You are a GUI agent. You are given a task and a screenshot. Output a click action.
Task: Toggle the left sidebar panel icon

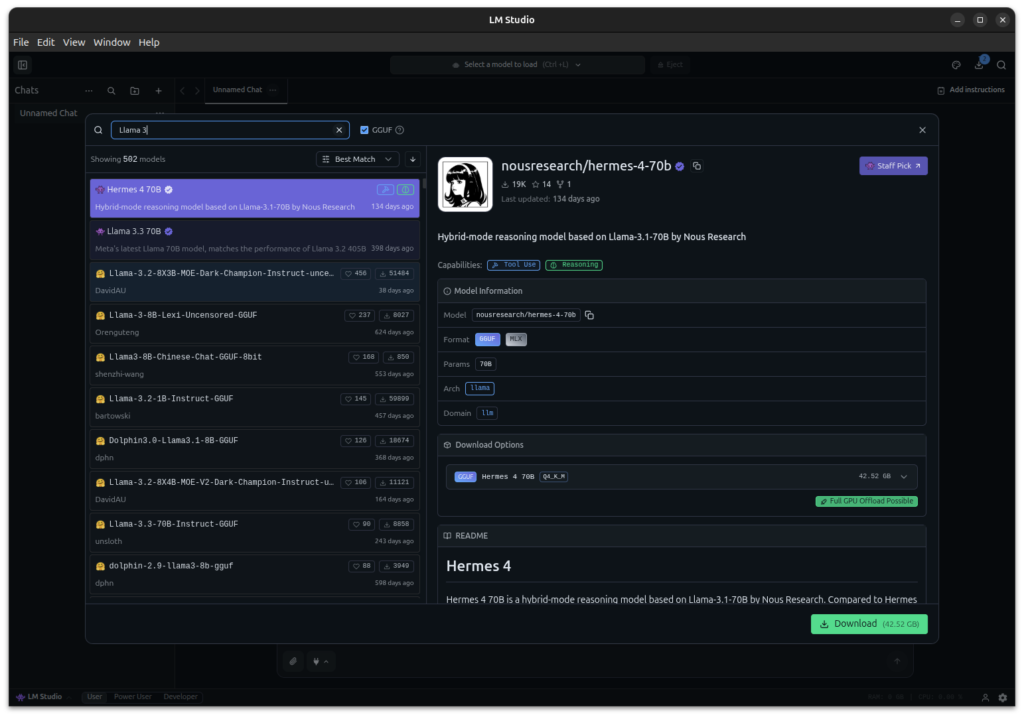coord(22,63)
